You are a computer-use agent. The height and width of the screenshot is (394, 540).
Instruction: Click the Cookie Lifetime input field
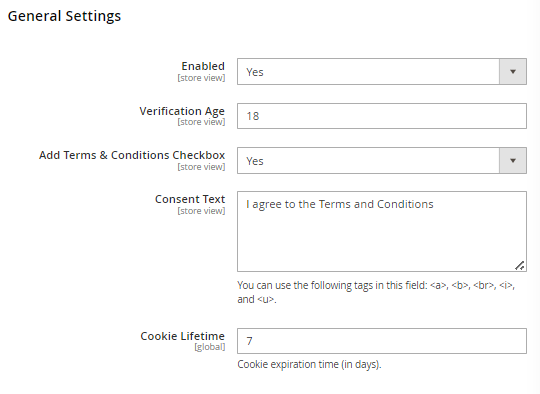pyautogui.click(x=382, y=341)
